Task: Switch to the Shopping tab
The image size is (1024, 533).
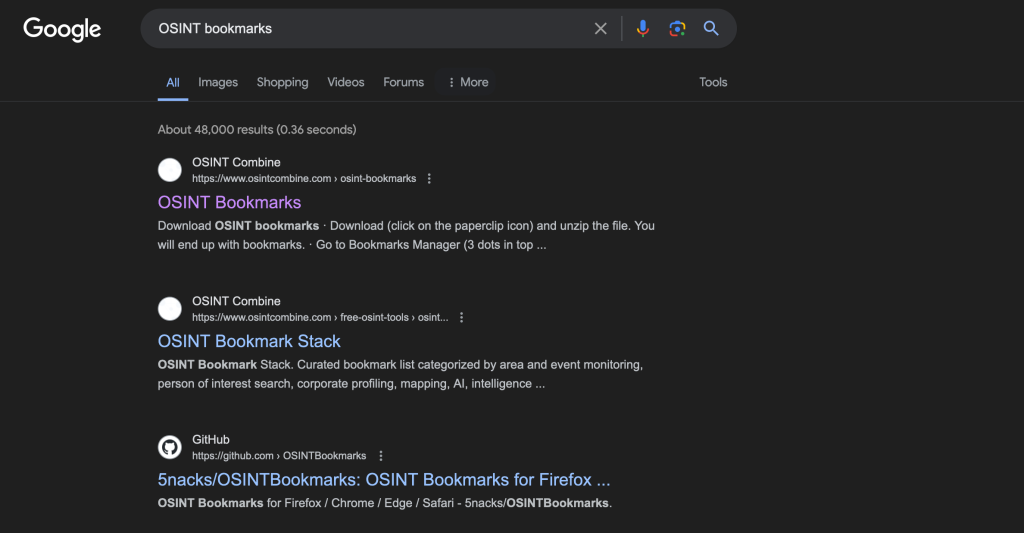Action: tap(282, 82)
